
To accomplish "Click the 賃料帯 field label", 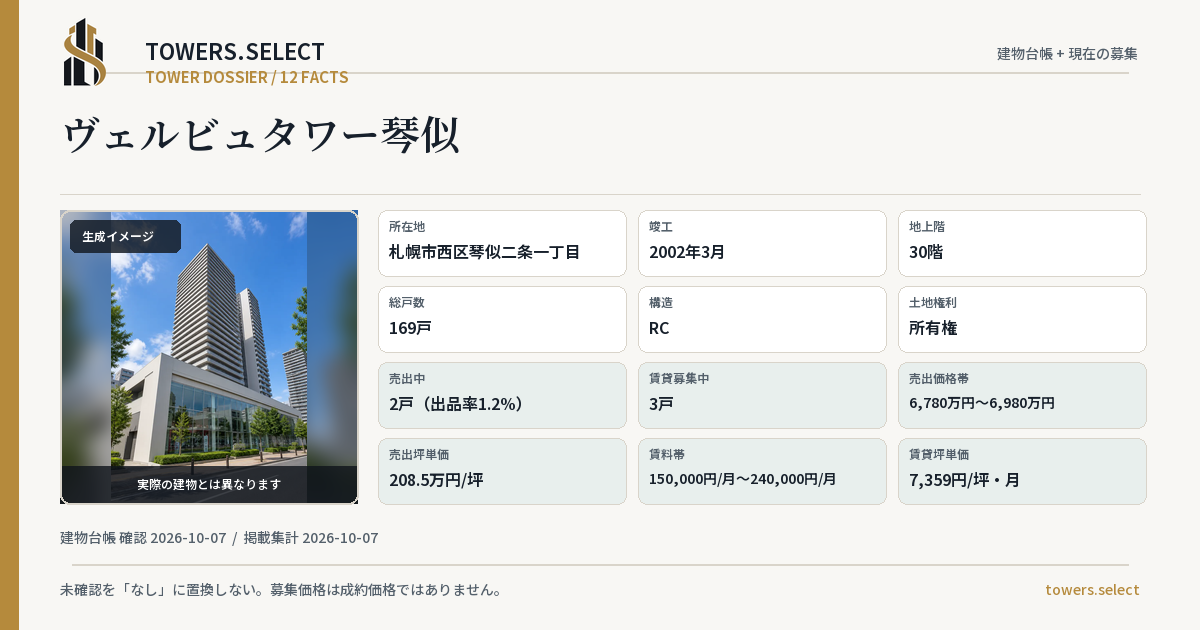I will coord(667,455).
